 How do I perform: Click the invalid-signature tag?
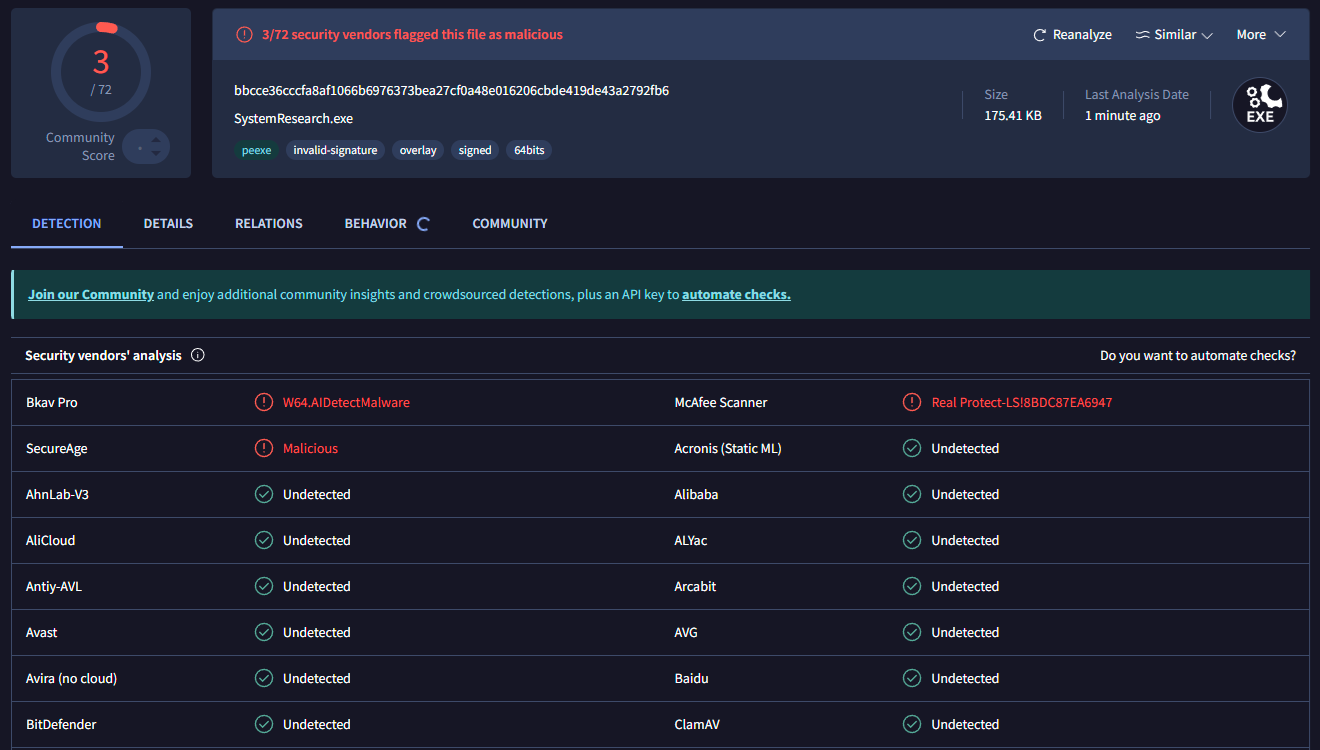point(335,150)
